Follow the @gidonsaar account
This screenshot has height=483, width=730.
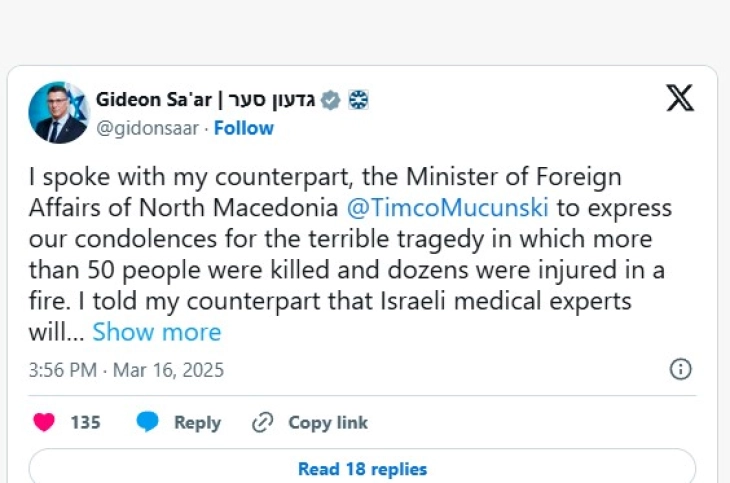pyautogui.click(x=243, y=128)
